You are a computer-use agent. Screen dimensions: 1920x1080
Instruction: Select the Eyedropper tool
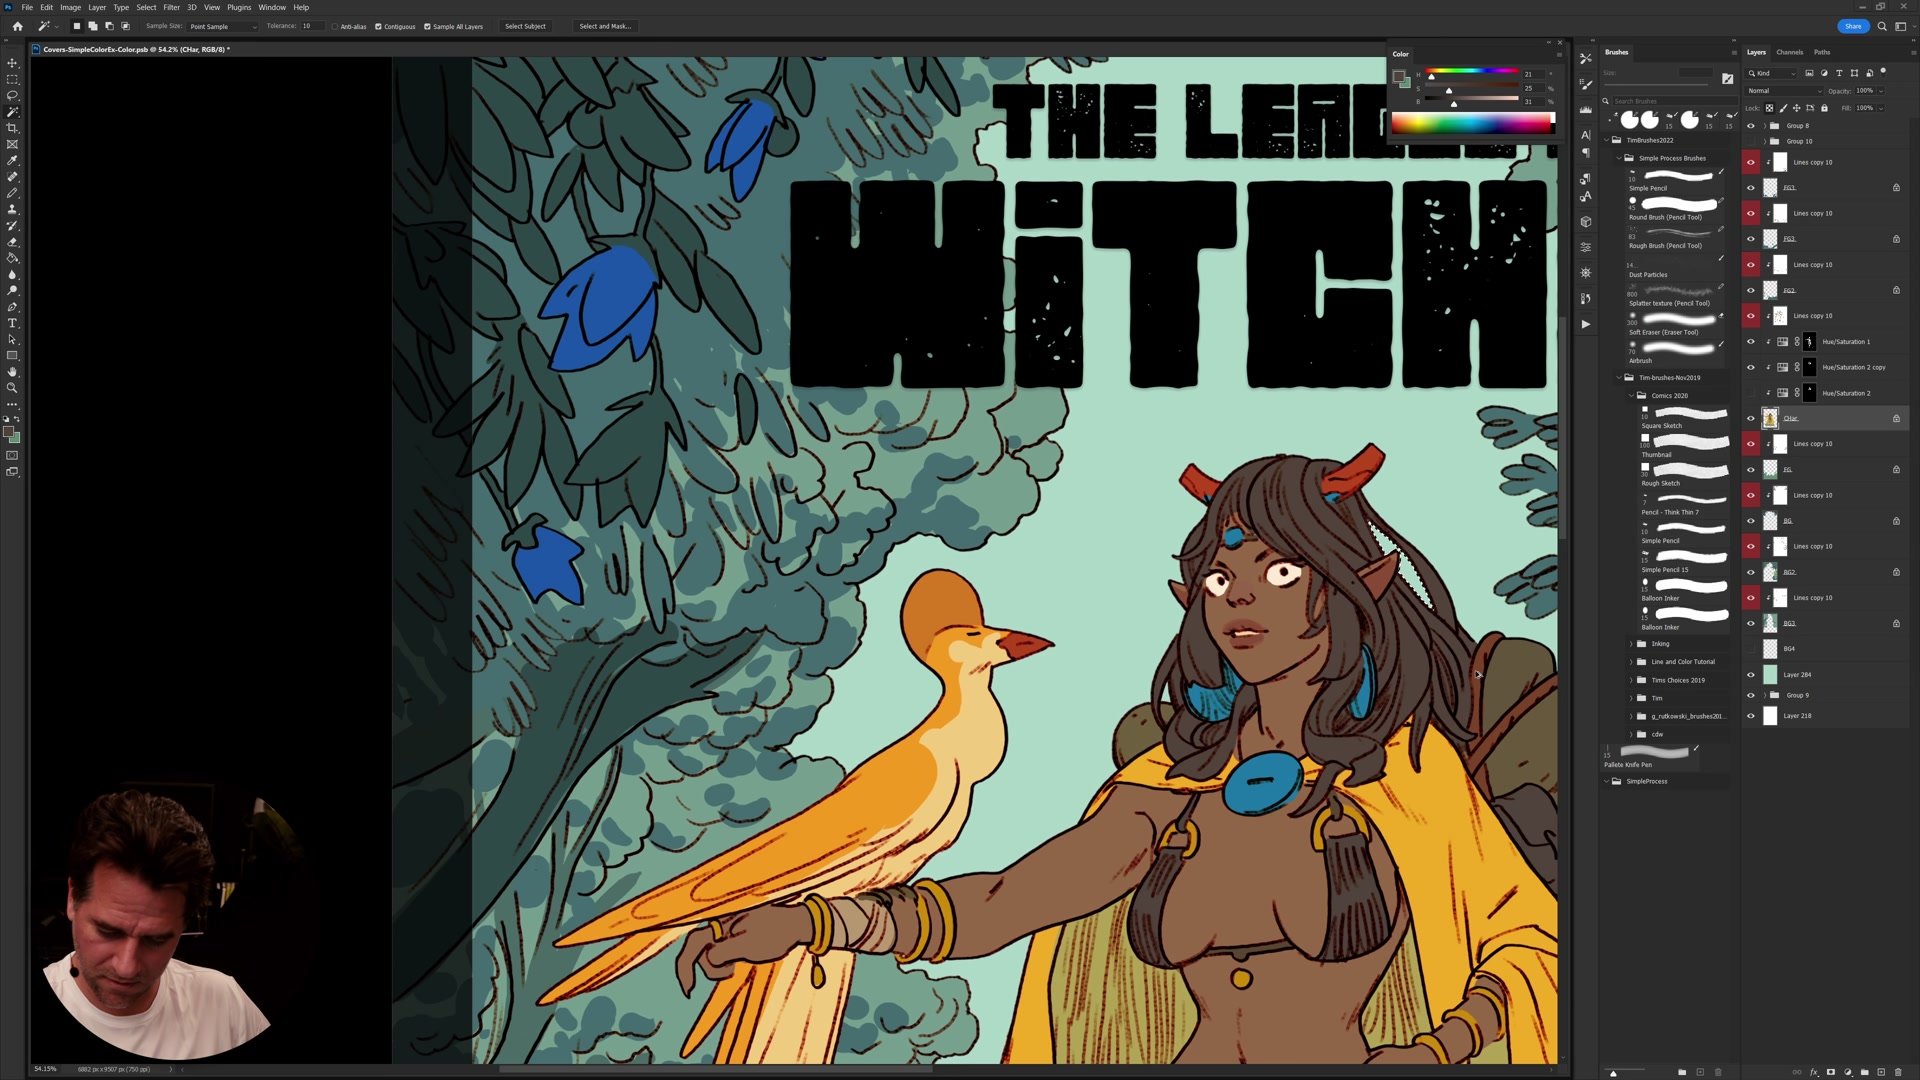coord(12,160)
